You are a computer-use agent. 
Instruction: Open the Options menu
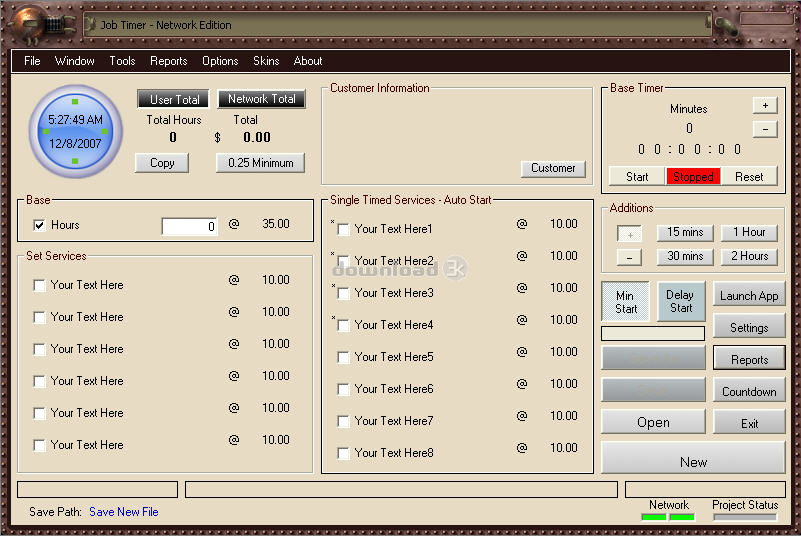pyautogui.click(x=220, y=61)
